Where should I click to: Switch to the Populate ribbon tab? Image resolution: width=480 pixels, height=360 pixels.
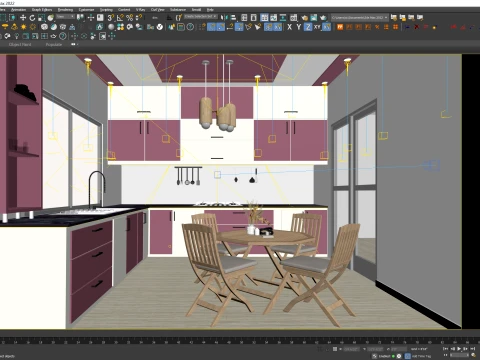(x=54, y=44)
